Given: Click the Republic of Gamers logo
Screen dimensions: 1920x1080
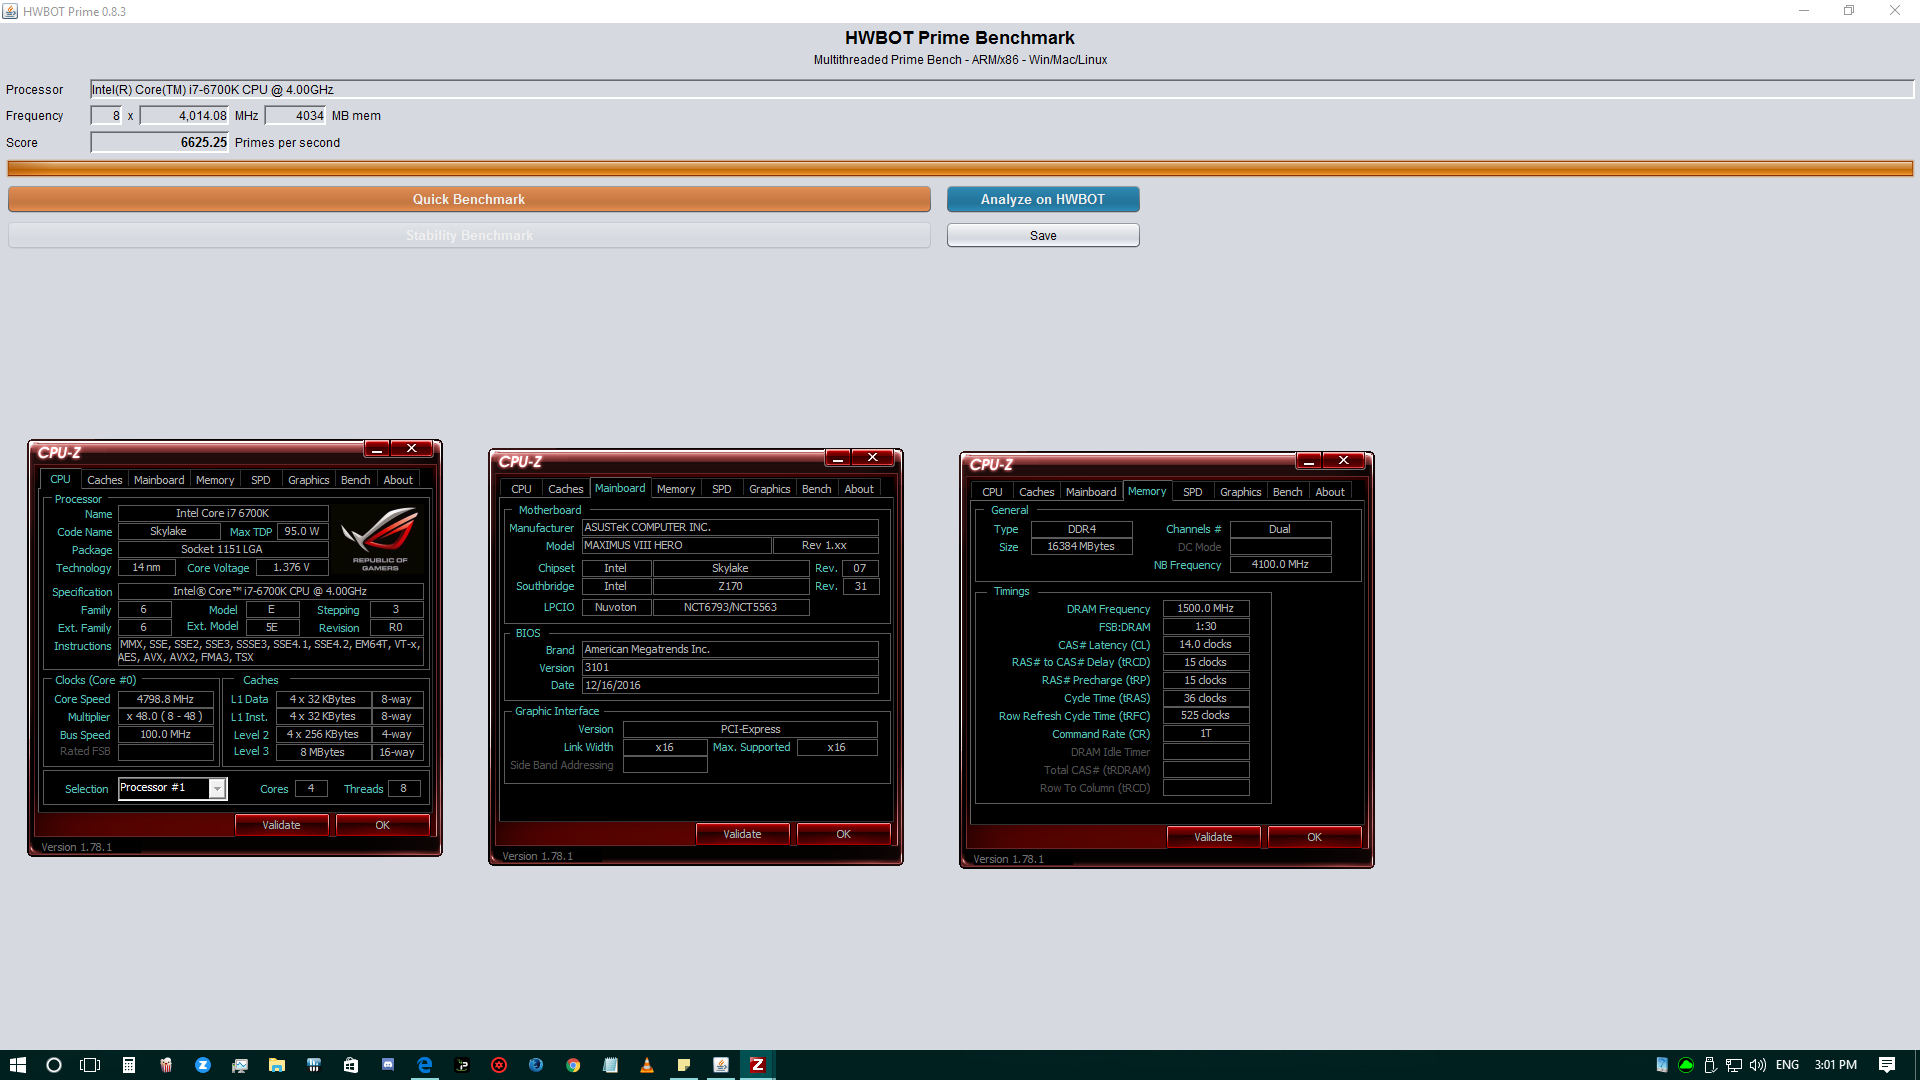Looking at the screenshot, I should pos(380,538).
